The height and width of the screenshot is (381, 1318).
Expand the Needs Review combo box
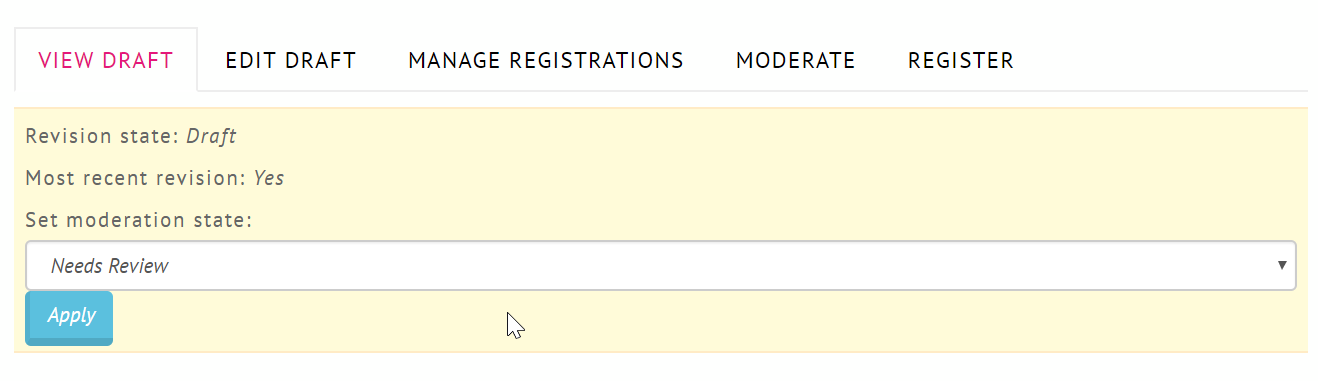661,266
